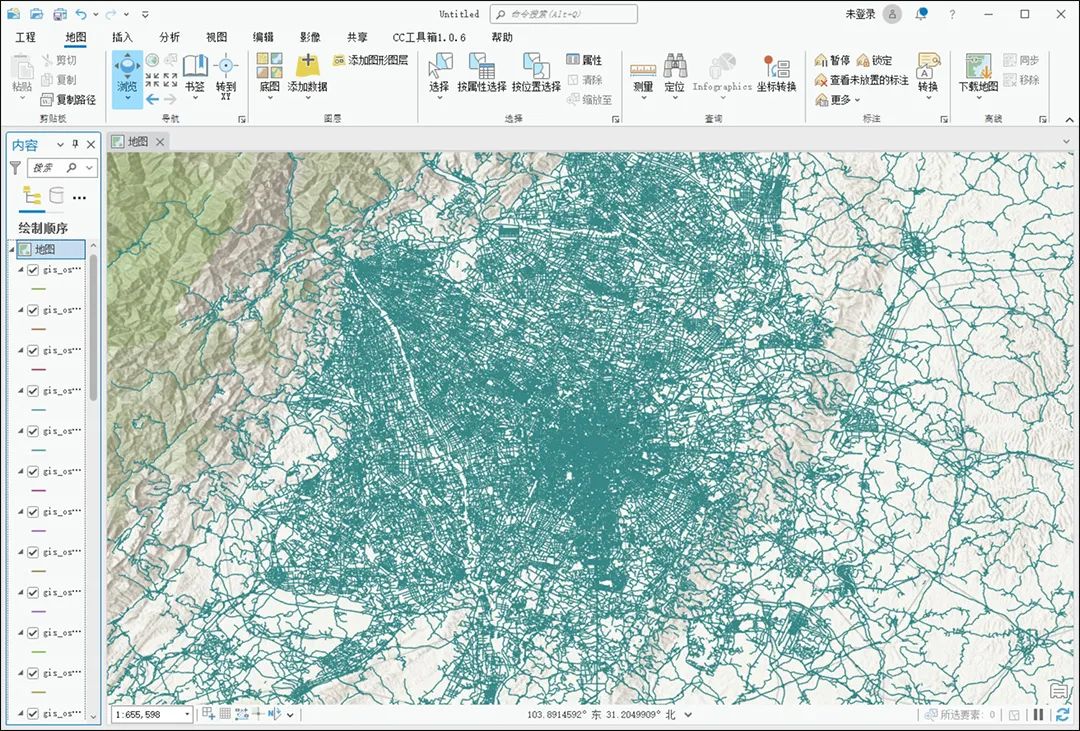Open the CC工具箱1.0.6 tab
1080x731 pixels.
point(429,37)
